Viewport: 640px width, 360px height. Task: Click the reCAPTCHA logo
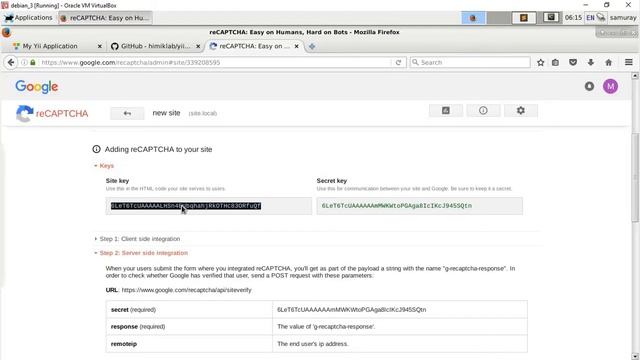click(x=52, y=113)
